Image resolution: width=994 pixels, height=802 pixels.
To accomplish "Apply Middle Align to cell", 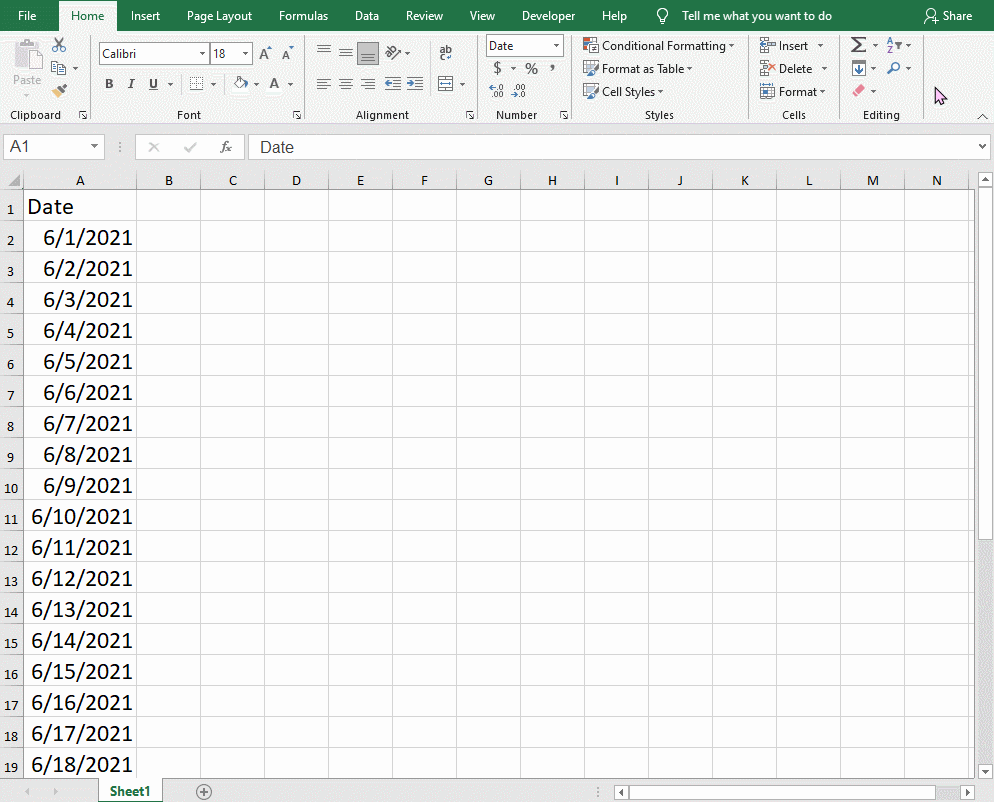I will (x=345, y=53).
